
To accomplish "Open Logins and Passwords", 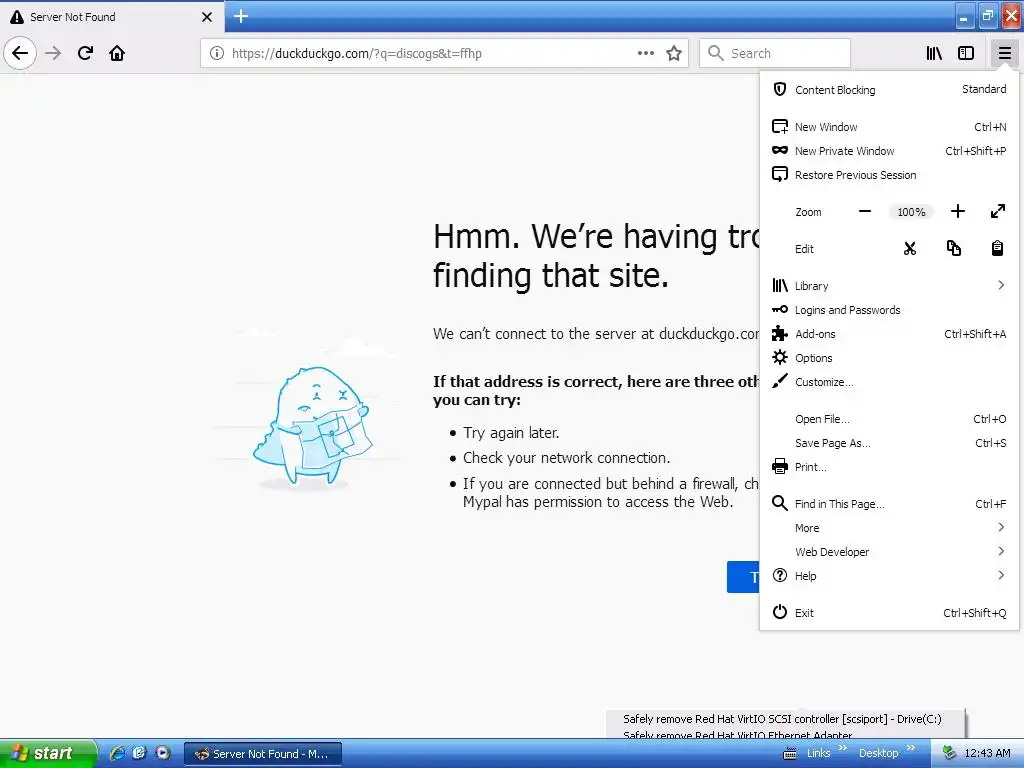I will [889, 310].
